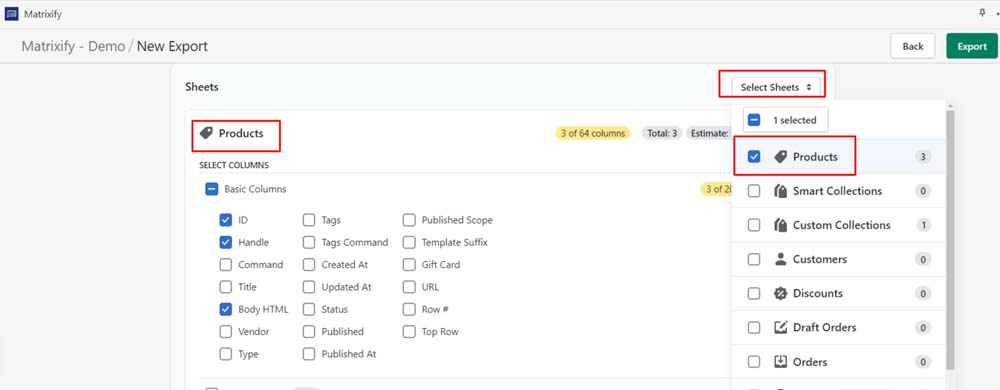Click the Products tag icon in the sheet header
This screenshot has width=1000, height=390.
(x=206, y=133)
